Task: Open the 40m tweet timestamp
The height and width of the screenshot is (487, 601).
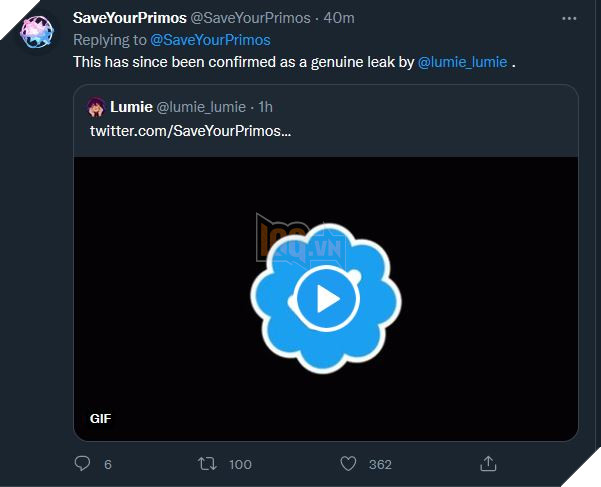Action: click(339, 19)
